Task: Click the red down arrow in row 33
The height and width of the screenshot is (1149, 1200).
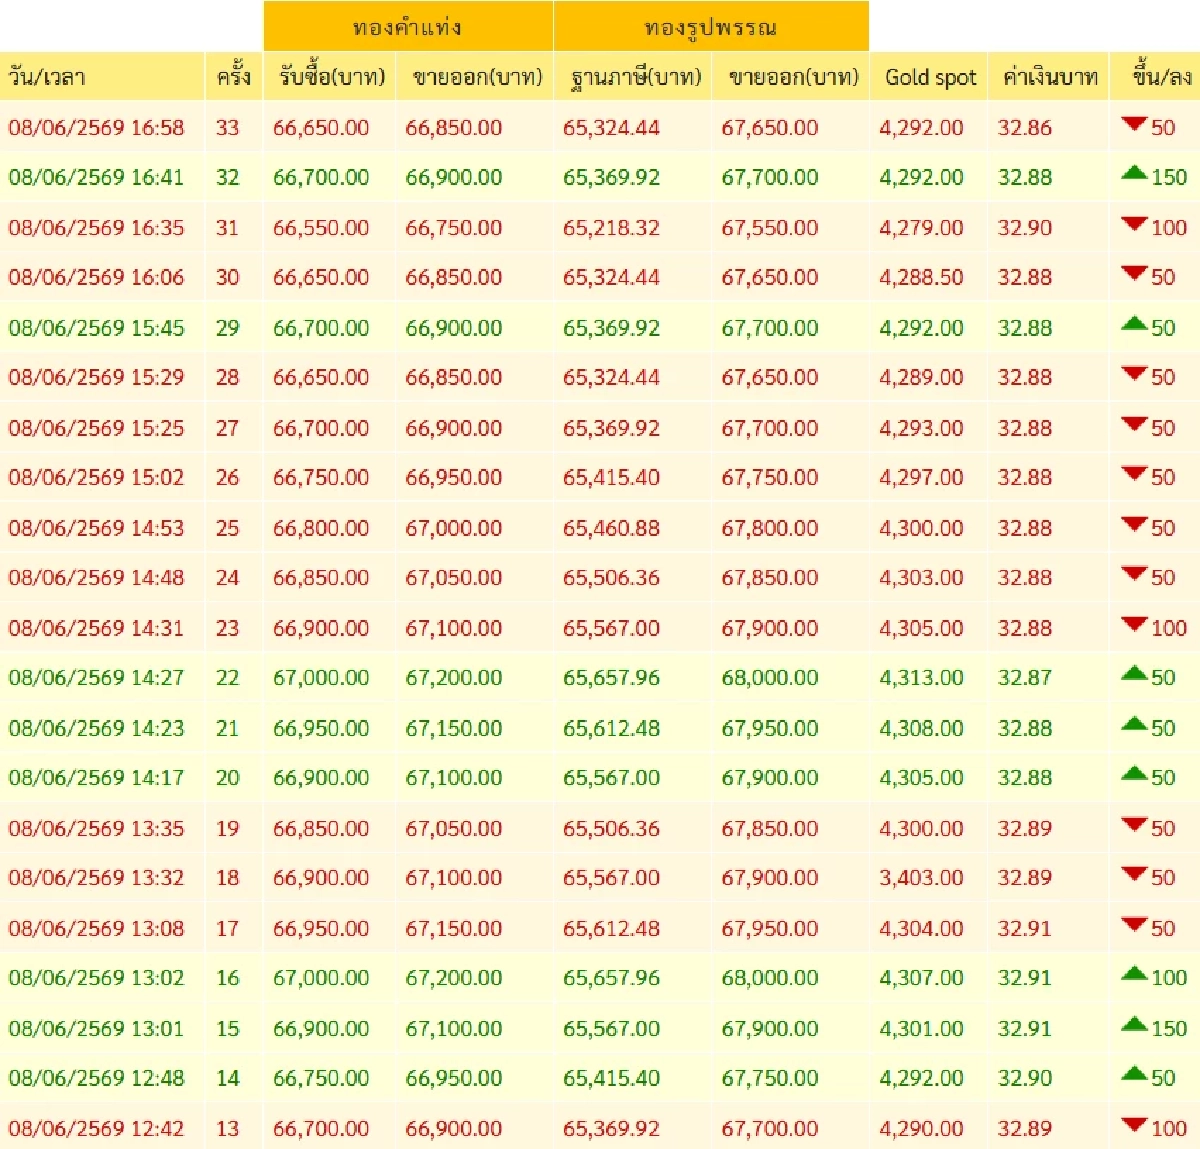Action: tap(1134, 123)
